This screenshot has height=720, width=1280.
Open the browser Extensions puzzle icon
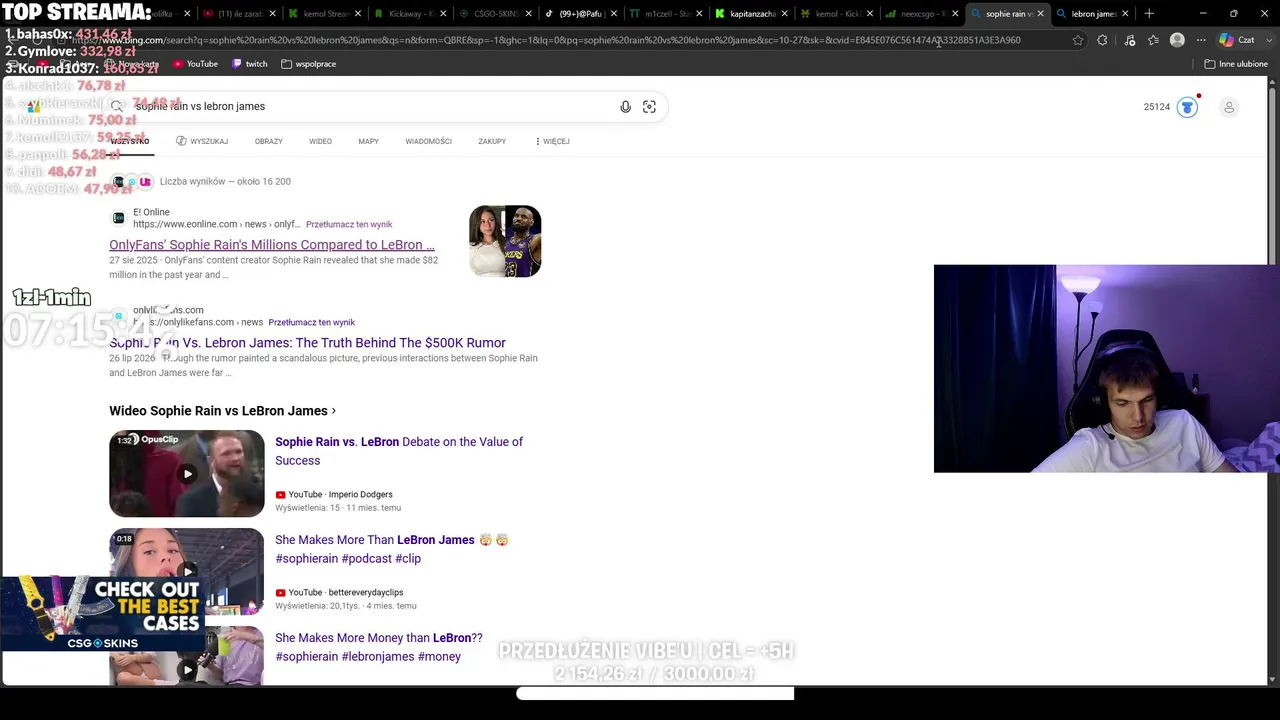[1102, 40]
